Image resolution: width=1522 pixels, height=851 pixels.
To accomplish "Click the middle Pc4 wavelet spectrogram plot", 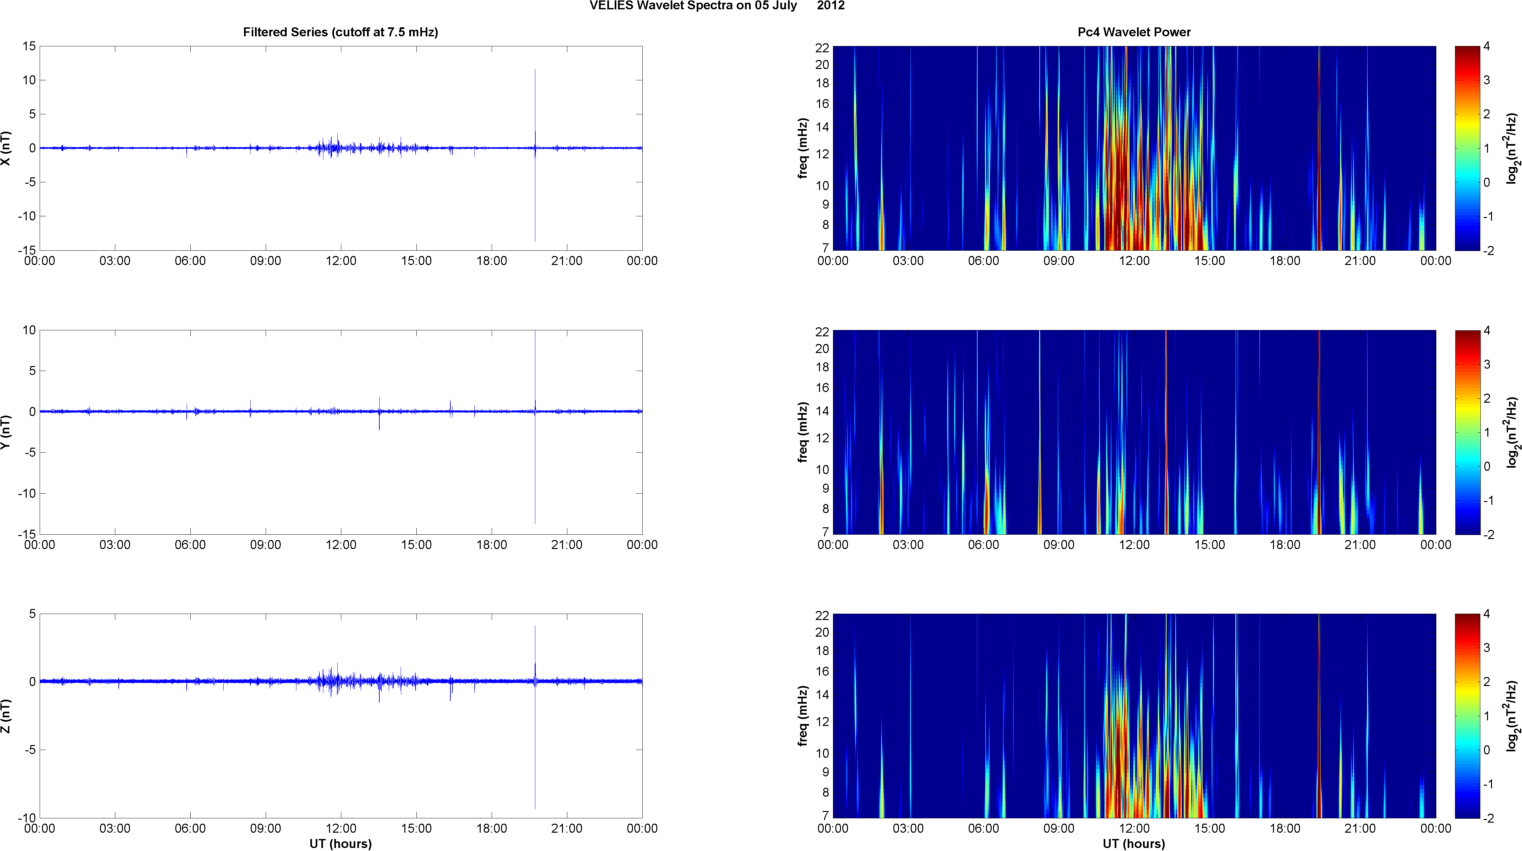I will pos(1133,432).
